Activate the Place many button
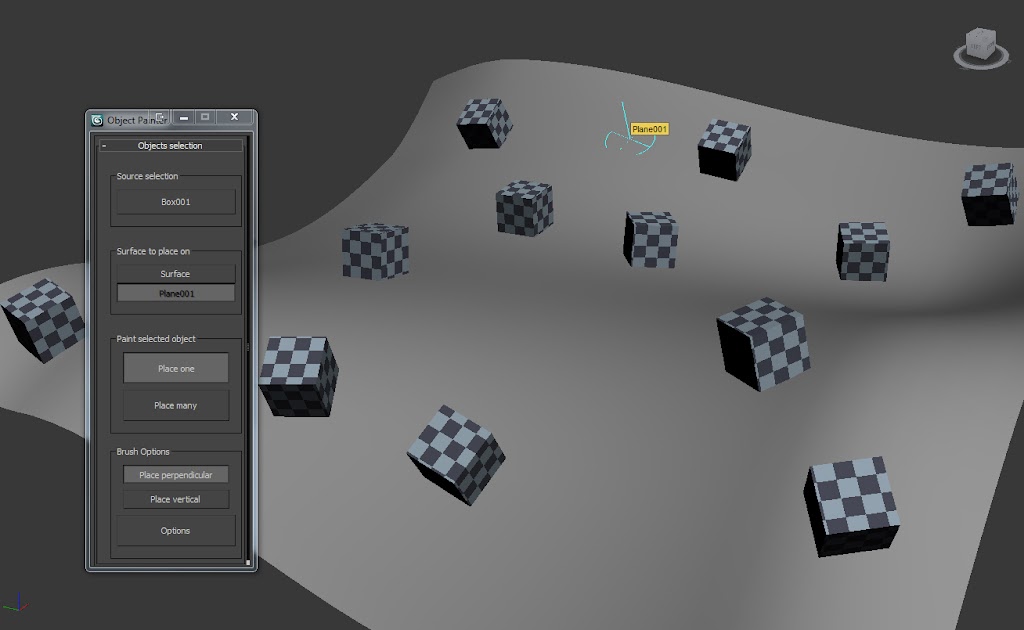This screenshot has width=1024, height=630. tap(176, 405)
